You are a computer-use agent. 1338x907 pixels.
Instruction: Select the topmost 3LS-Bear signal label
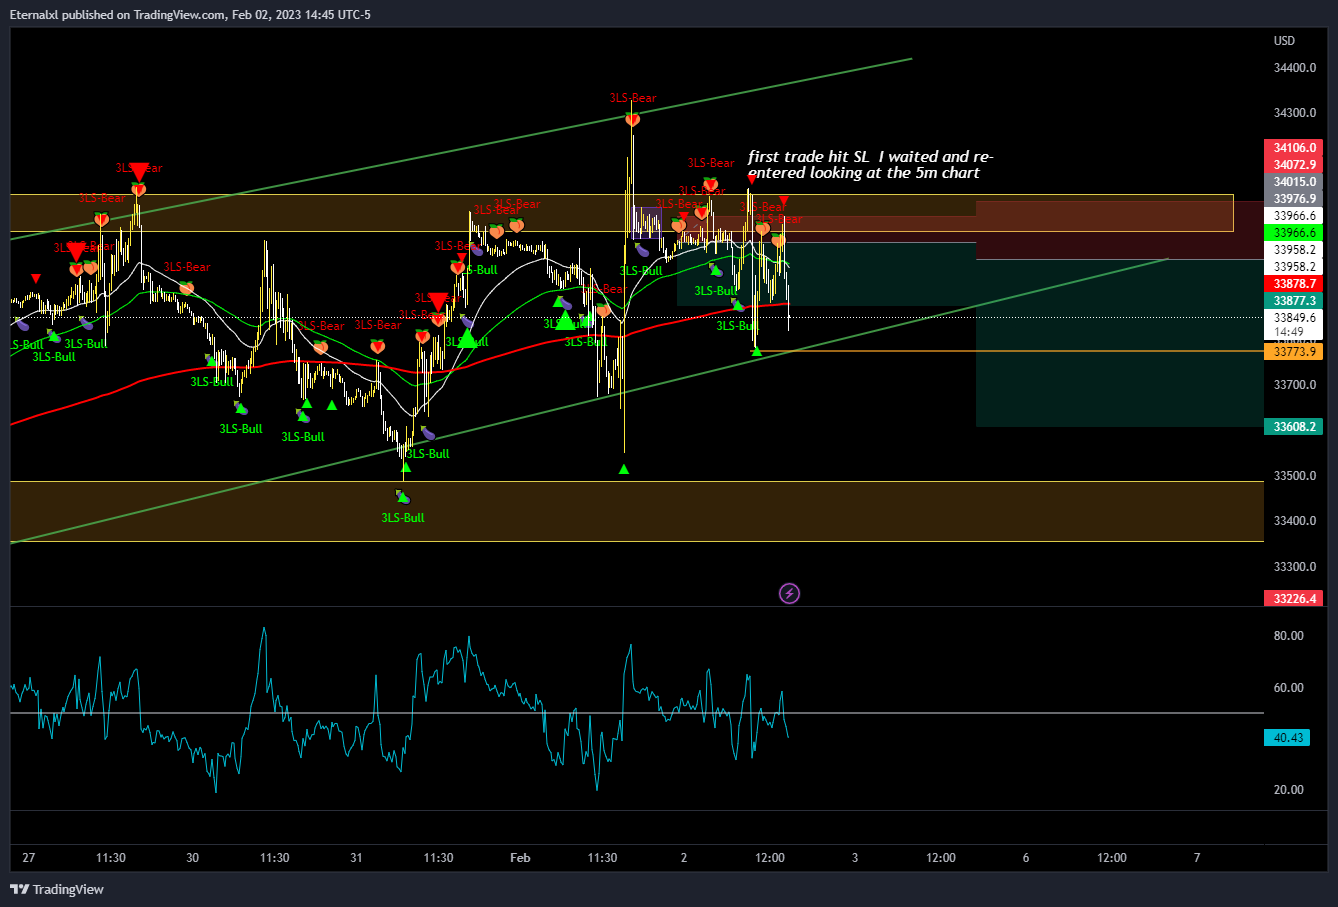pos(633,98)
